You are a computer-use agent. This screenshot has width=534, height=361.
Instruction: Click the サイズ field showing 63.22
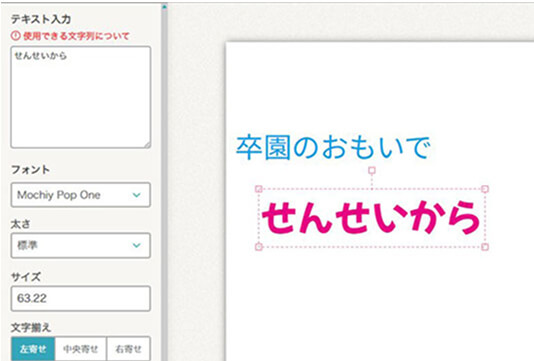[x=81, y=299]
